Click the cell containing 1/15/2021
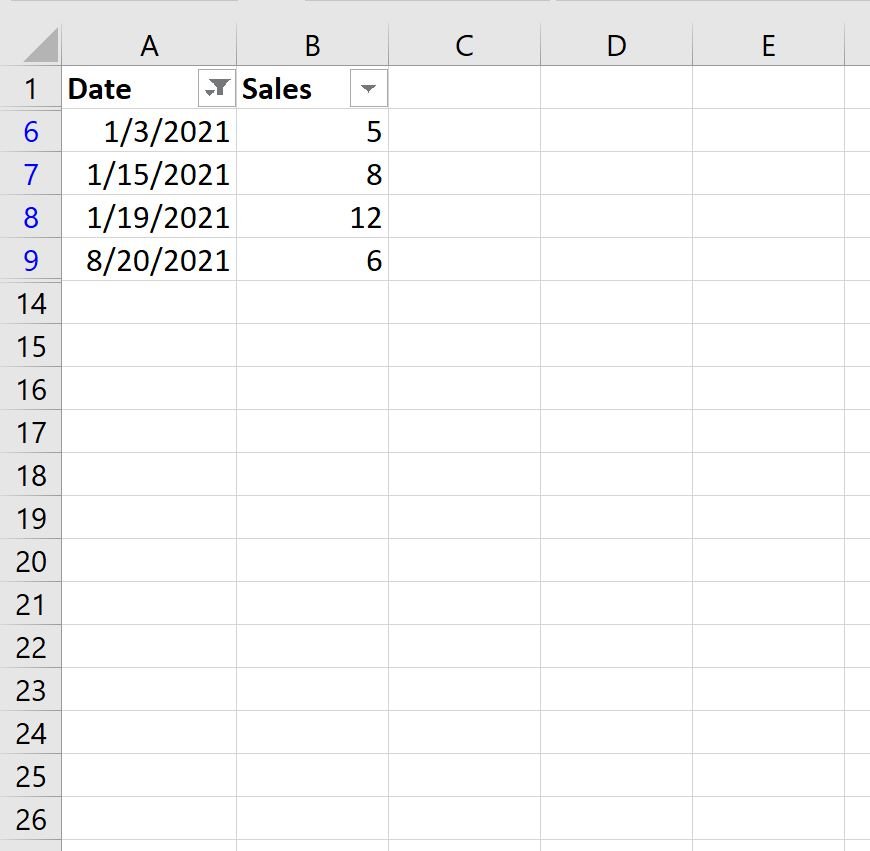This screenshot has width=870, height=851. 149,174
